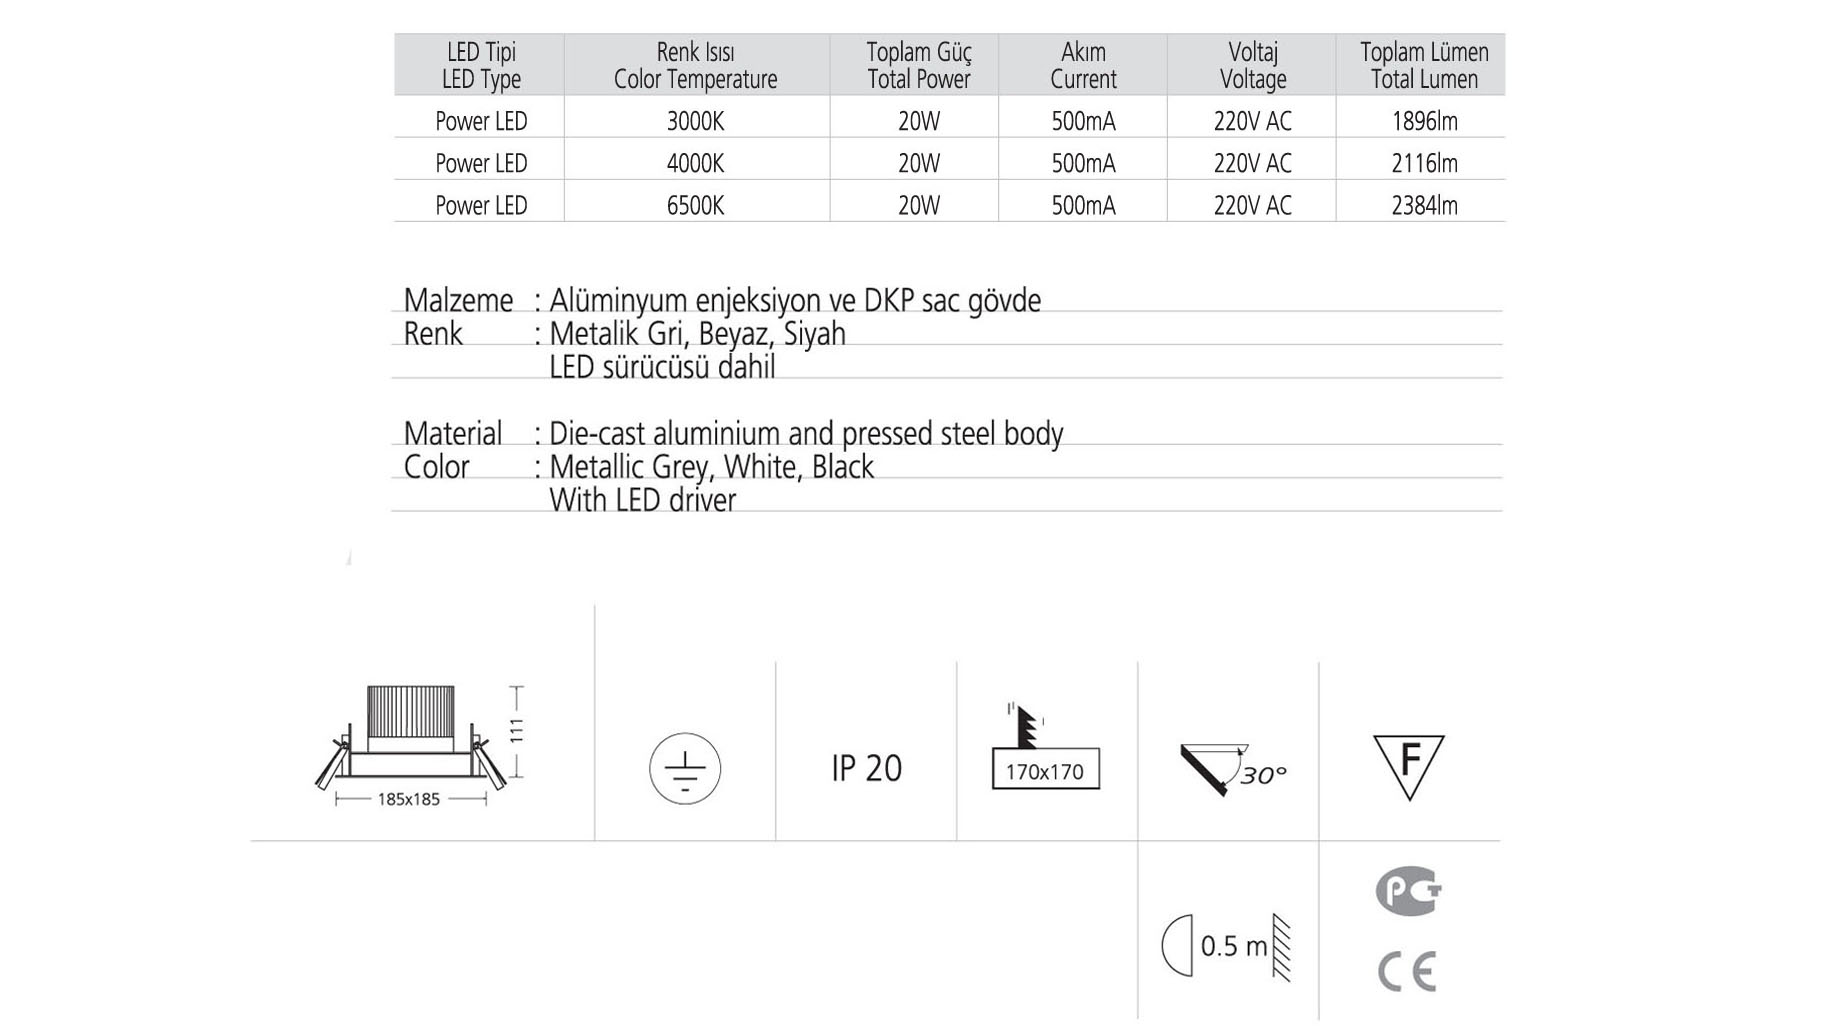The height and width of the screenshot is (1030, 1831).
Task: Click the earth ground protection symbol
Action: pyautogui.click(x=684, y=768)
